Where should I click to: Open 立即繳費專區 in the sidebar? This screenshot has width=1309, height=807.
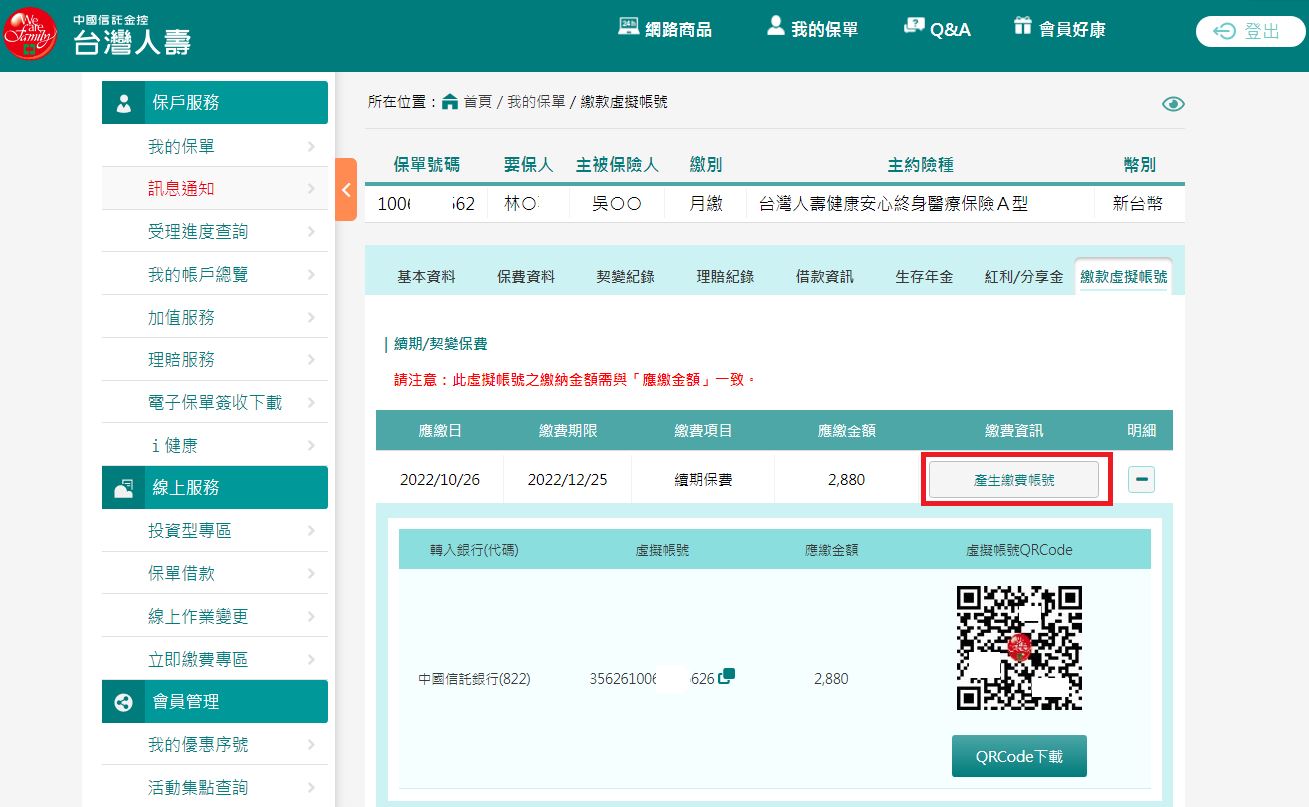[x=215, y=660]
